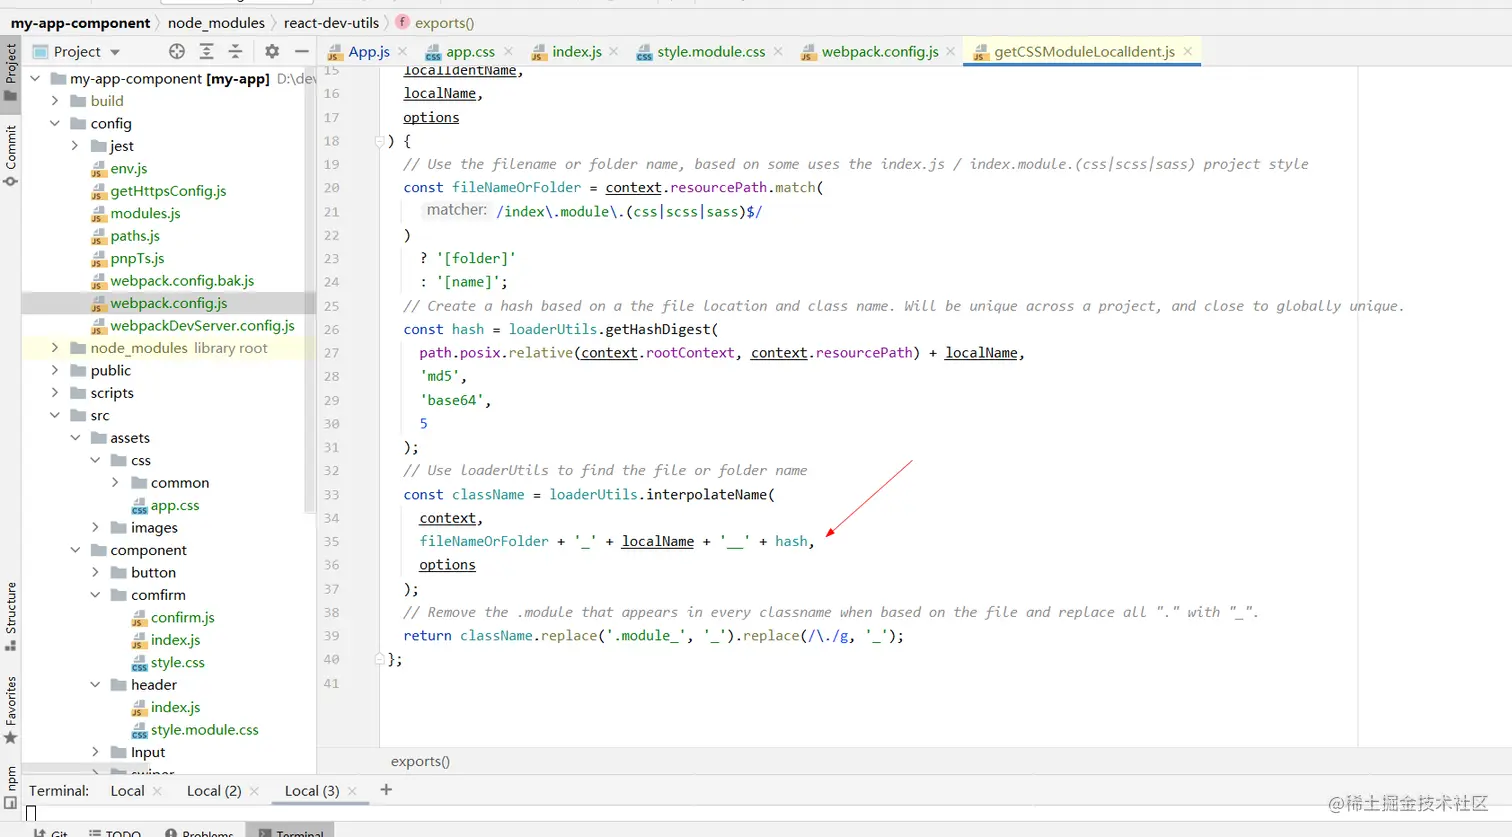The width and height of the screenshot is (1512, 837).
Task: Select pnpTs.js in the project tree
Action: (x=137, y=258)
